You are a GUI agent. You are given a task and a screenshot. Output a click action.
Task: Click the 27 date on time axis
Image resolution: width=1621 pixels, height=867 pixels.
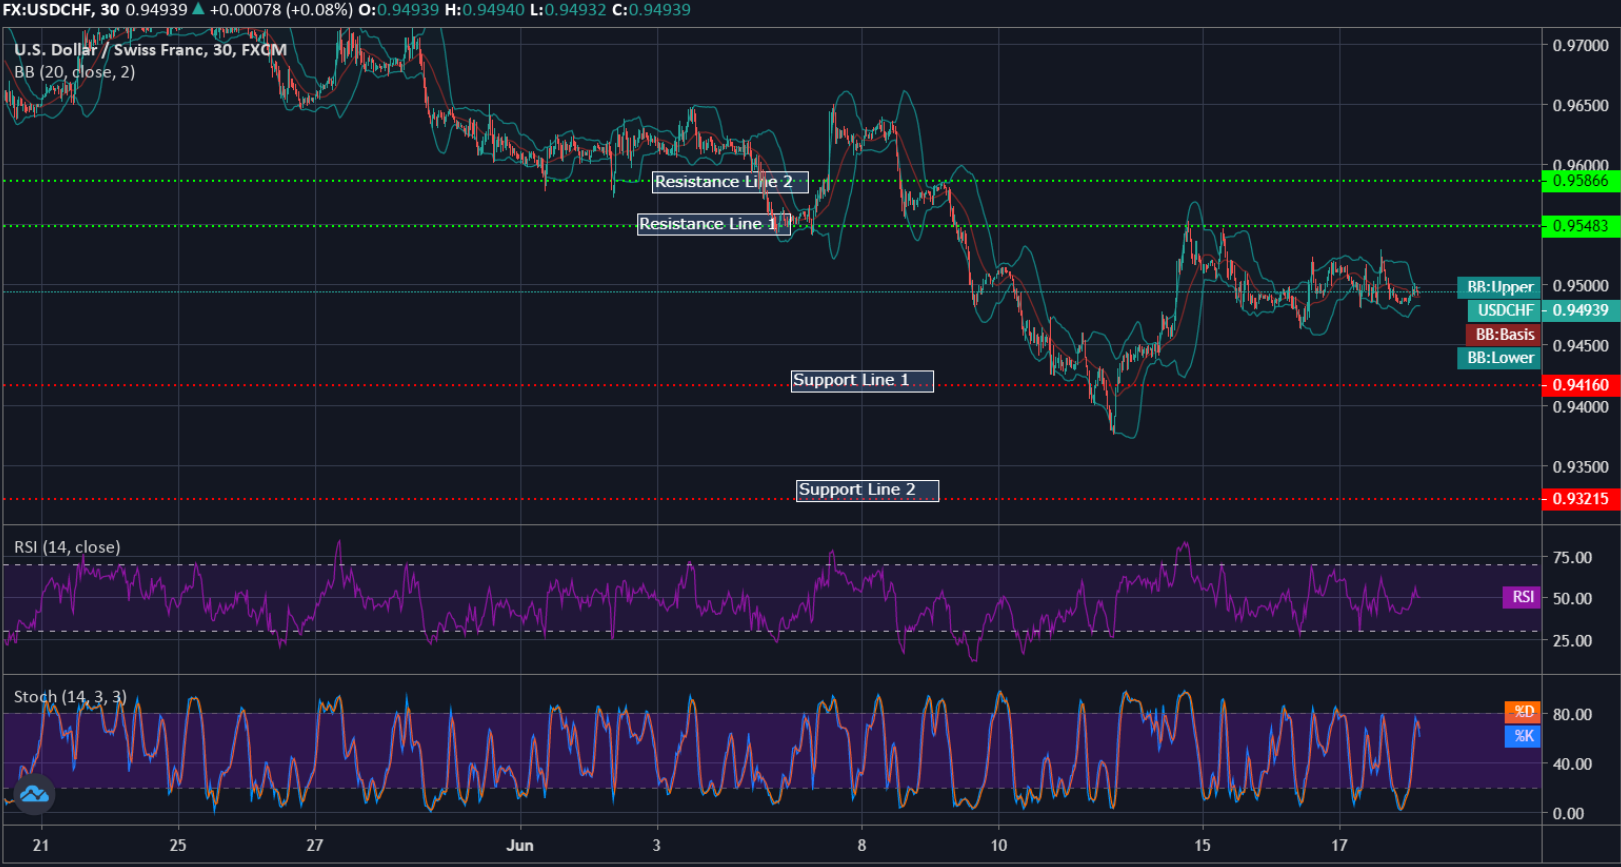tap(315, 845)
